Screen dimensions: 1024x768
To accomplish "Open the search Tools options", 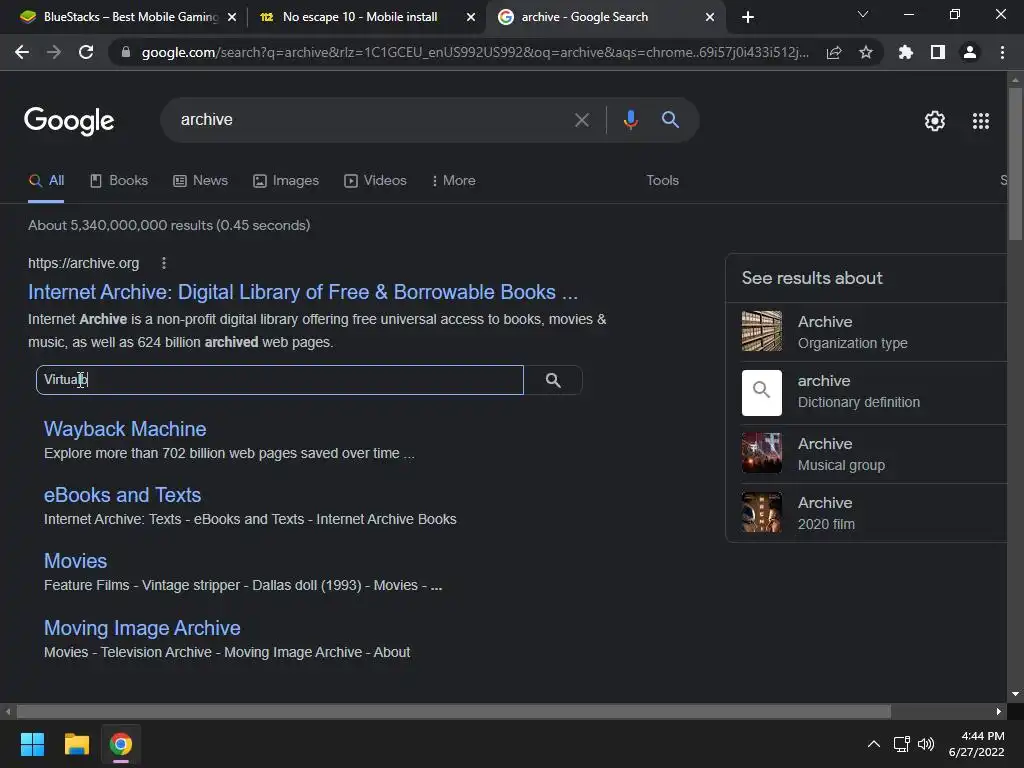I will coord(662,181).
